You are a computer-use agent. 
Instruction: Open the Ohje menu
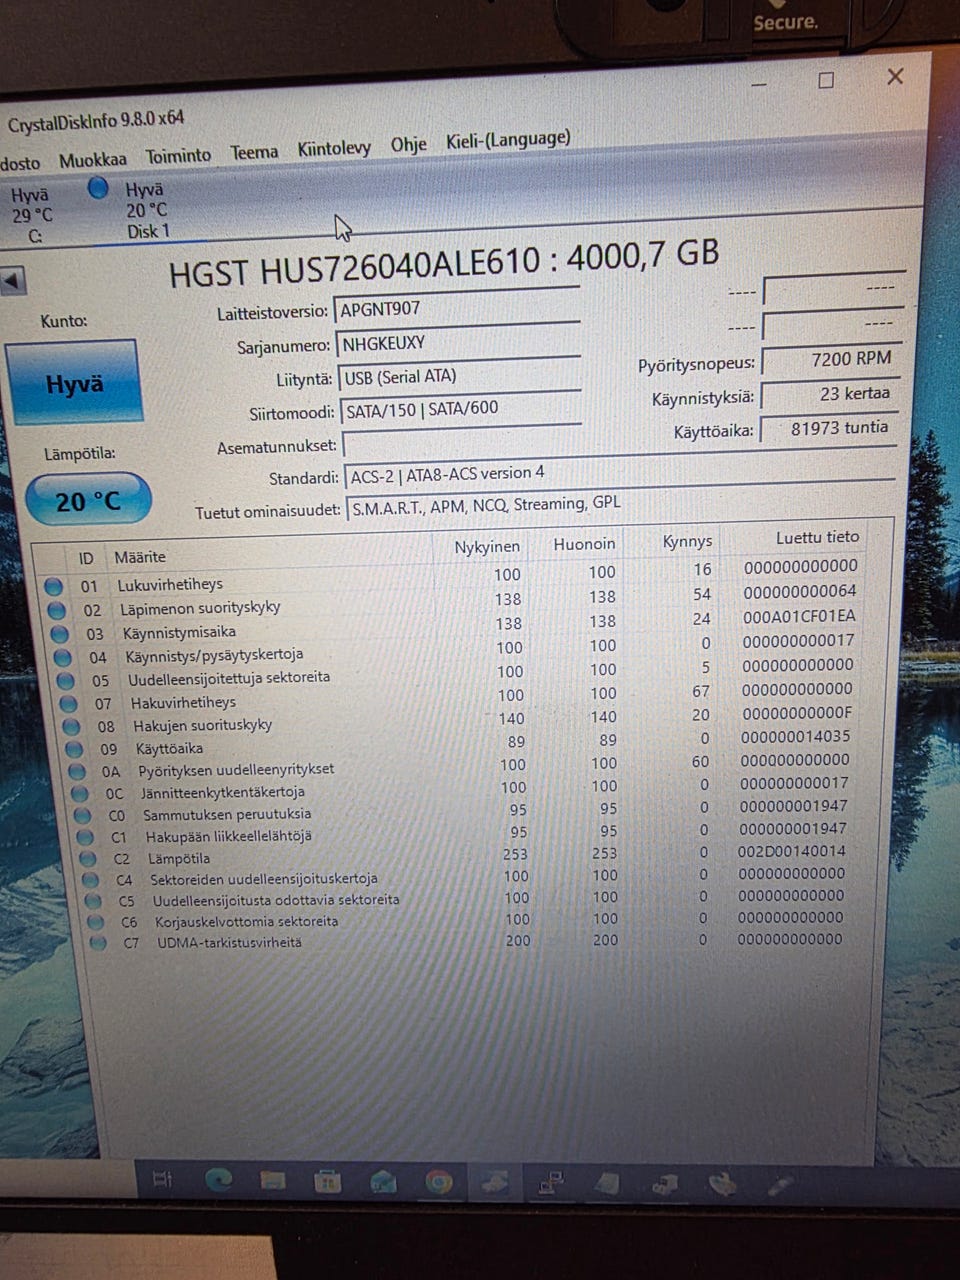(x=408, y=145)
